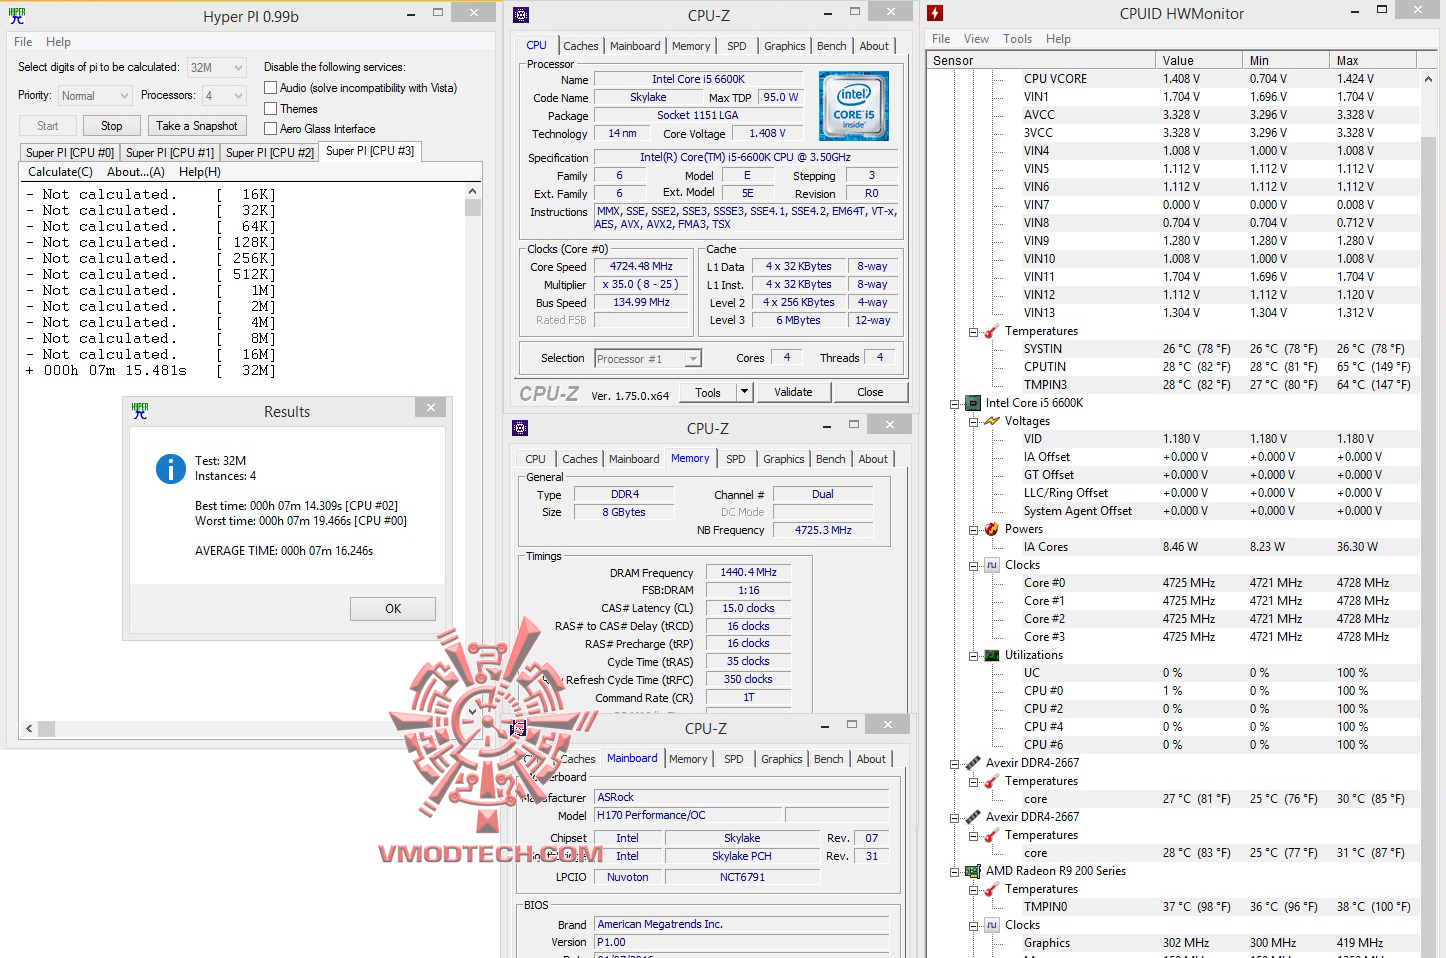
Task: Click the HWMonitor scrollbar up arrow
Action: [x=1427, y=78]
